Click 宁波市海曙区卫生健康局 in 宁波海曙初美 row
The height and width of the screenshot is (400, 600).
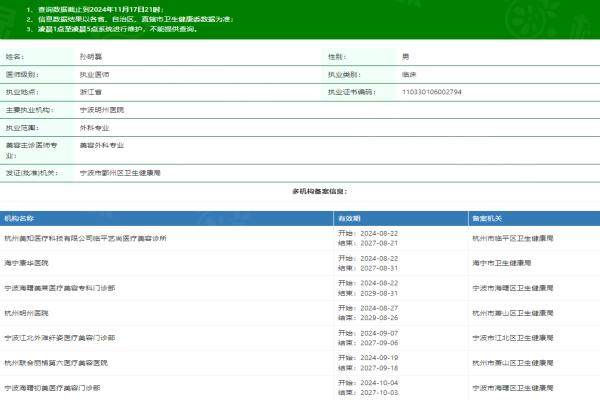pyautogui.click(x=513, y=388)
